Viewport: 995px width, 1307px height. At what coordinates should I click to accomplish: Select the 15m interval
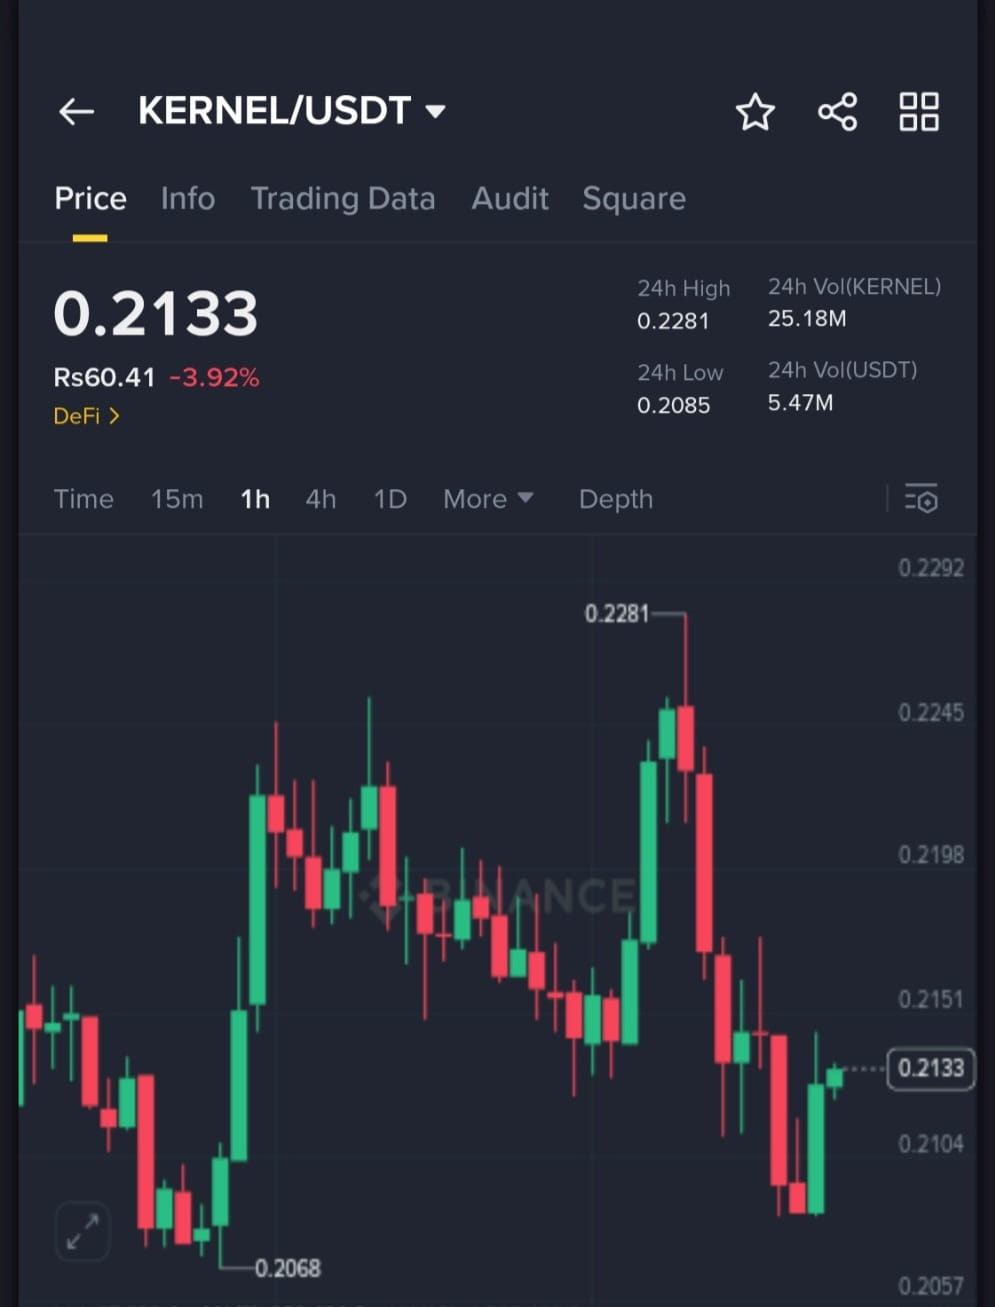point(177,499)
